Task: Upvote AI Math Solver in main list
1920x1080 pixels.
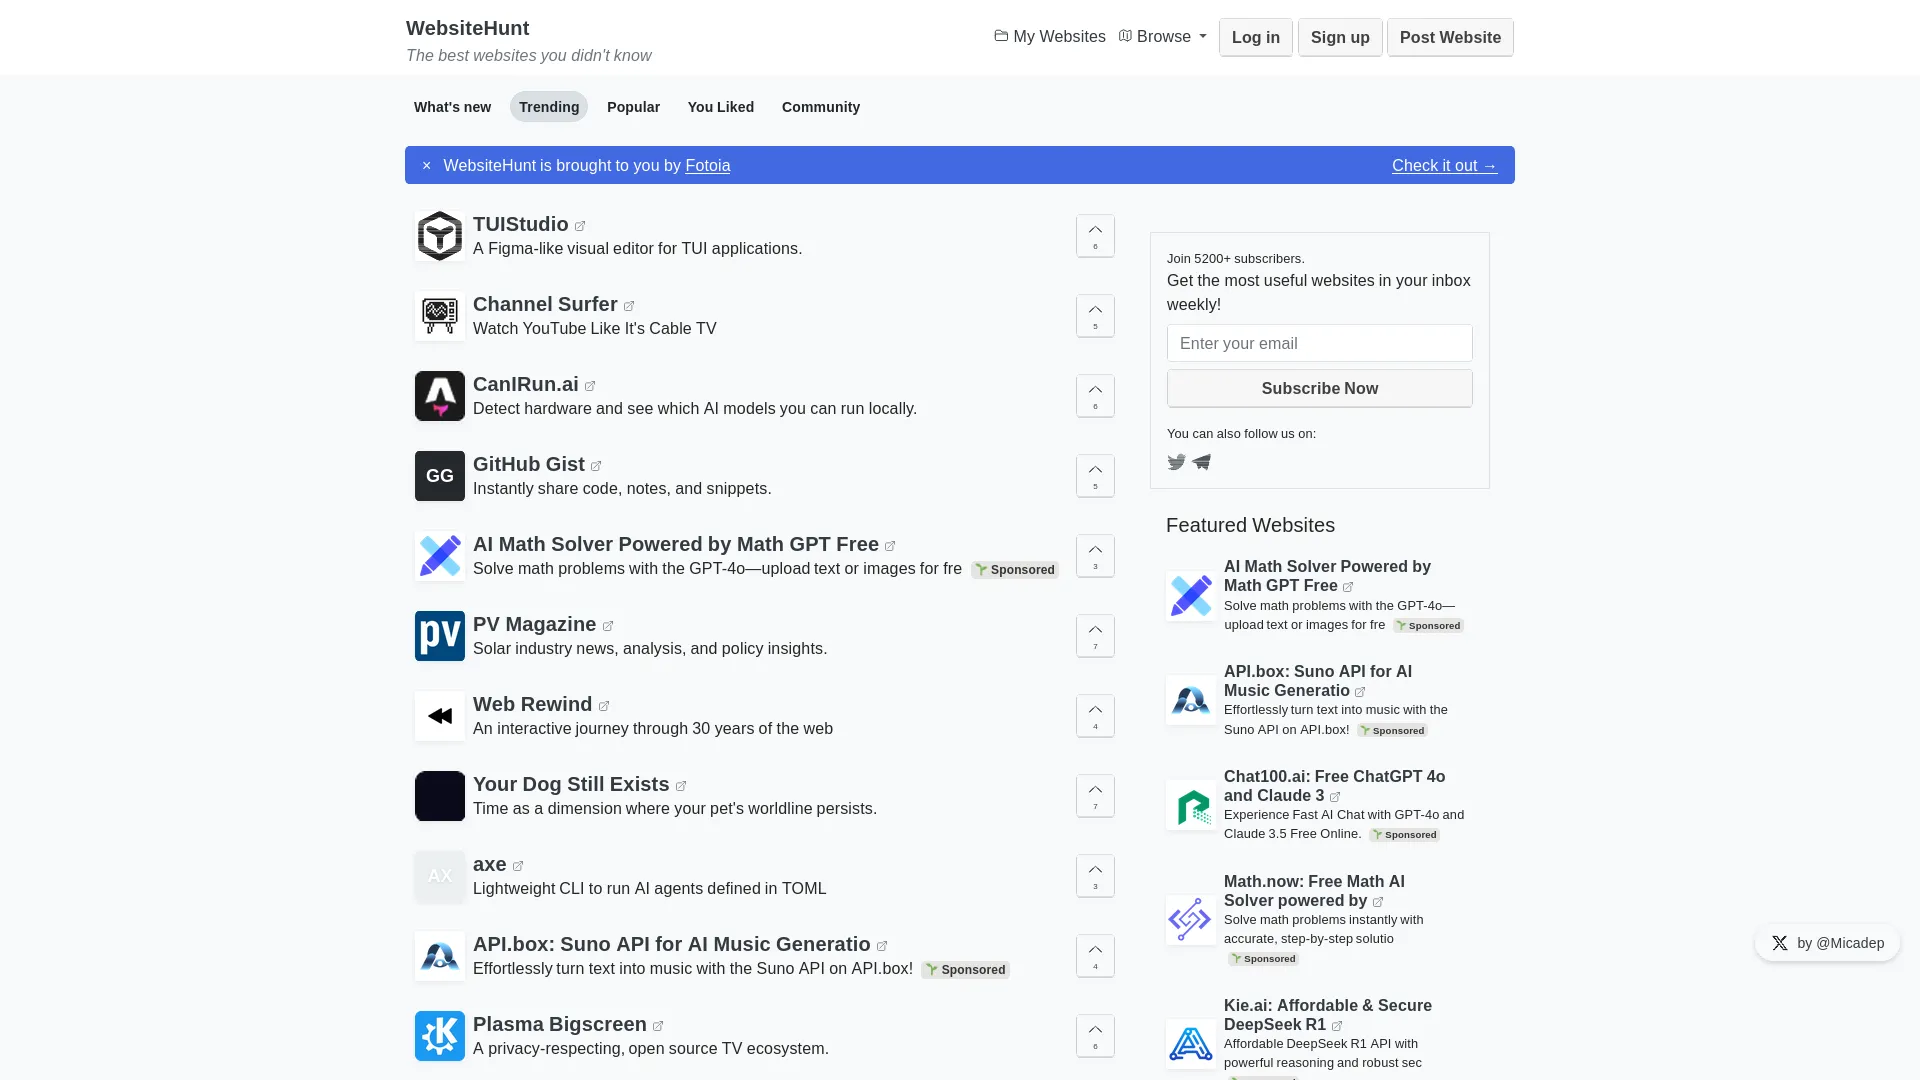Action: (1095, 556)
